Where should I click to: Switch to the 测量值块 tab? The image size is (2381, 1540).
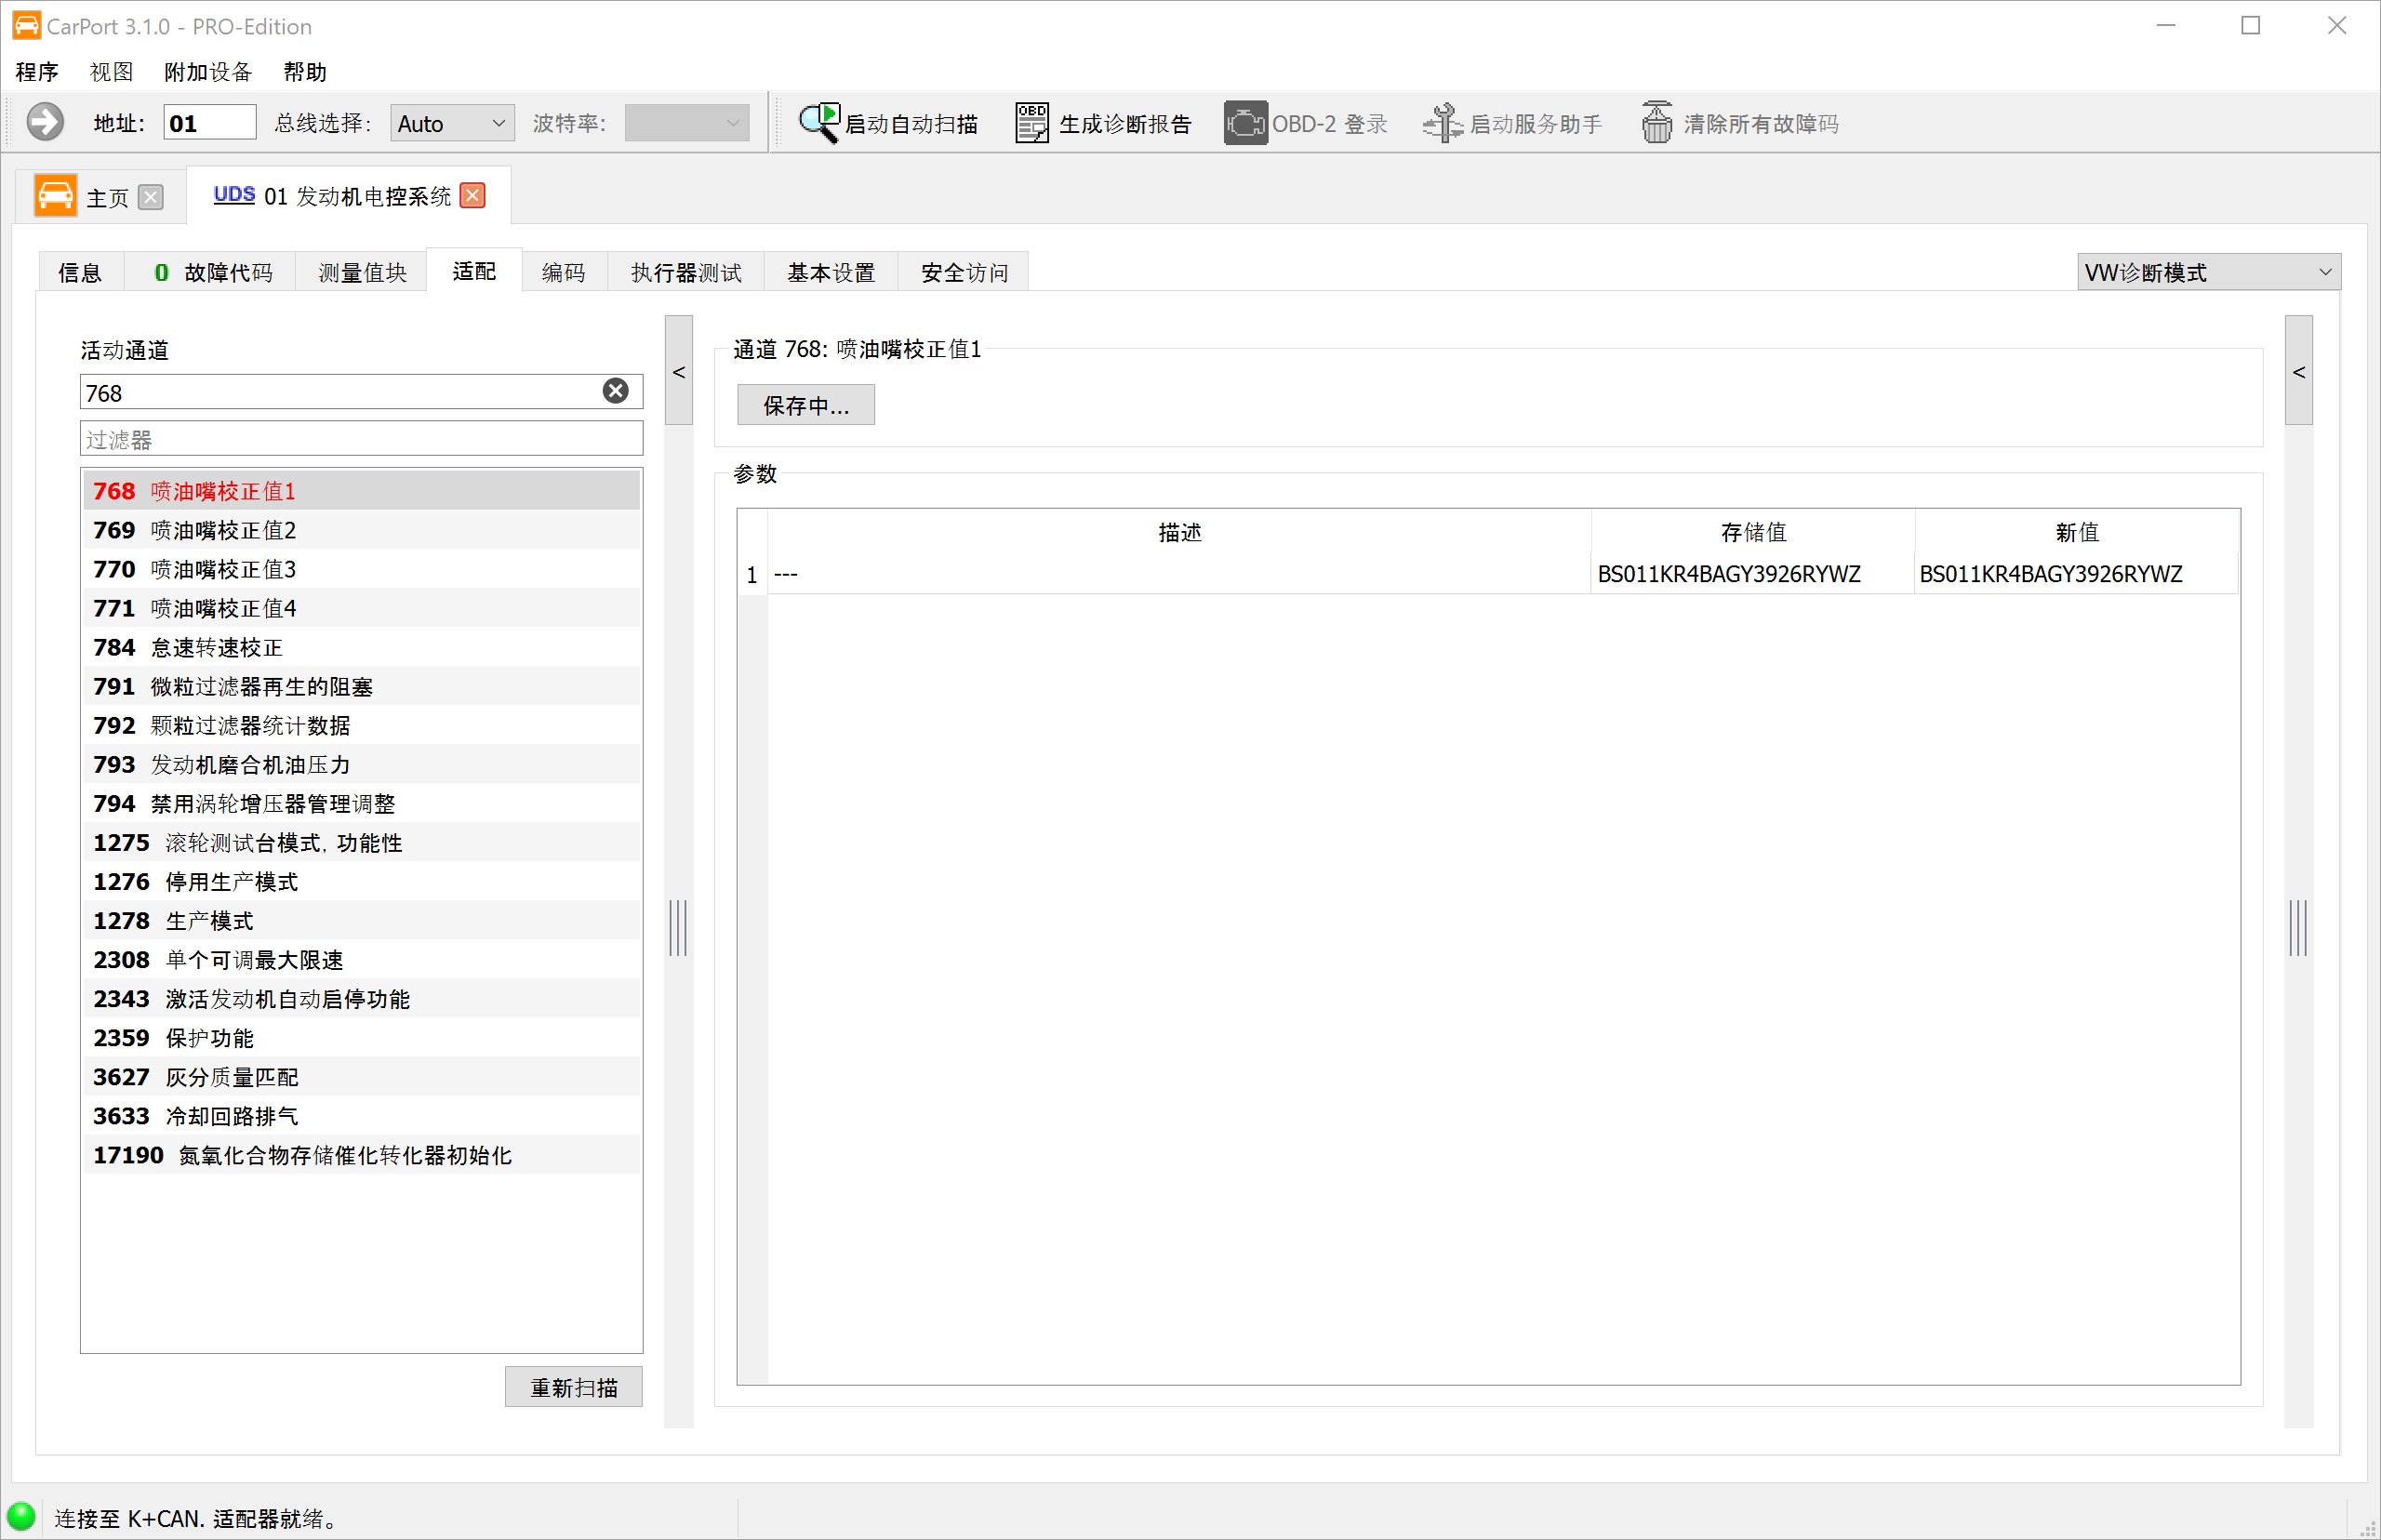coord(362,272)
